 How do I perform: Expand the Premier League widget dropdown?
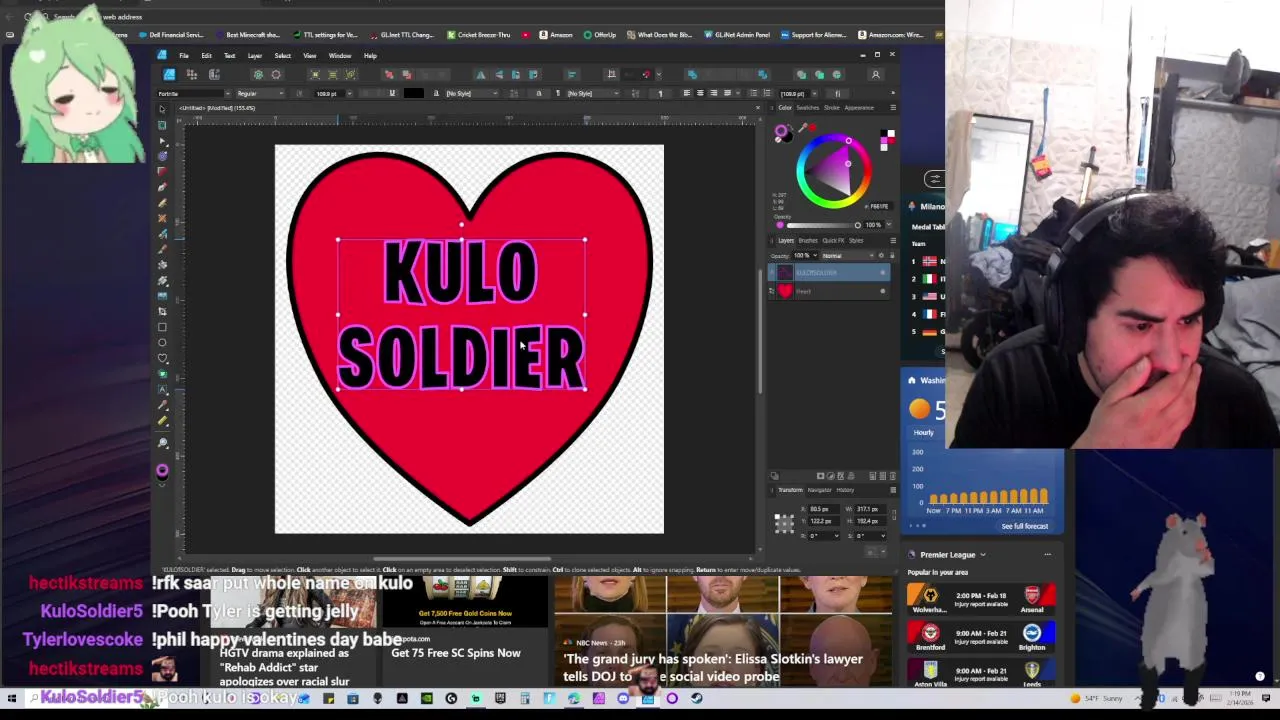point(982,554)
